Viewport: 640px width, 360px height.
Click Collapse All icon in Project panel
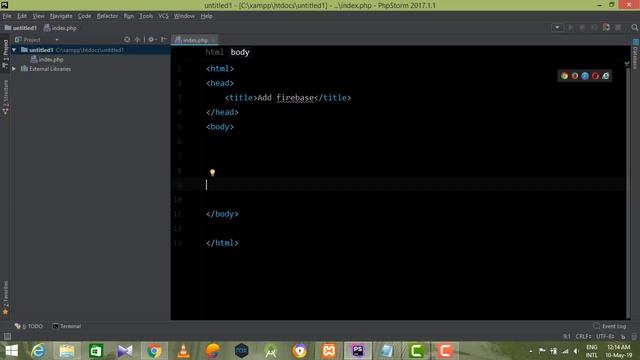click(138, 40)
